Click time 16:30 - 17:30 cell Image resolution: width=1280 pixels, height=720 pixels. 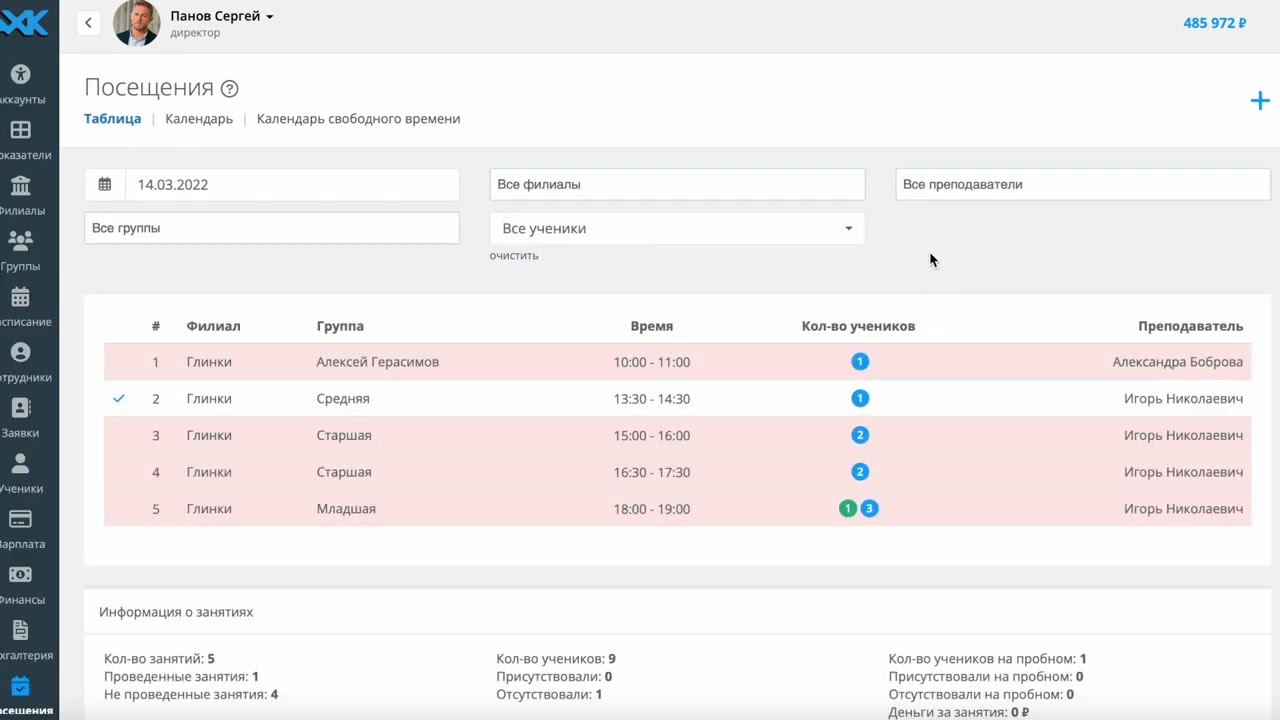pyautogui.click(x=652, y=472)
